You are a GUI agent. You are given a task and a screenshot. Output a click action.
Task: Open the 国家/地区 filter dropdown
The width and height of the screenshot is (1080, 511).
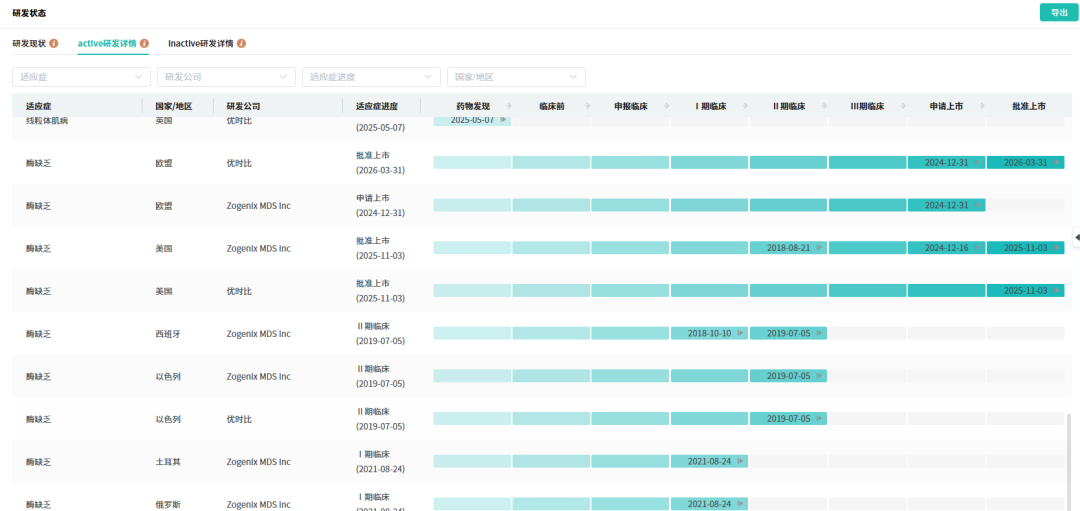(x=515, y=77)
